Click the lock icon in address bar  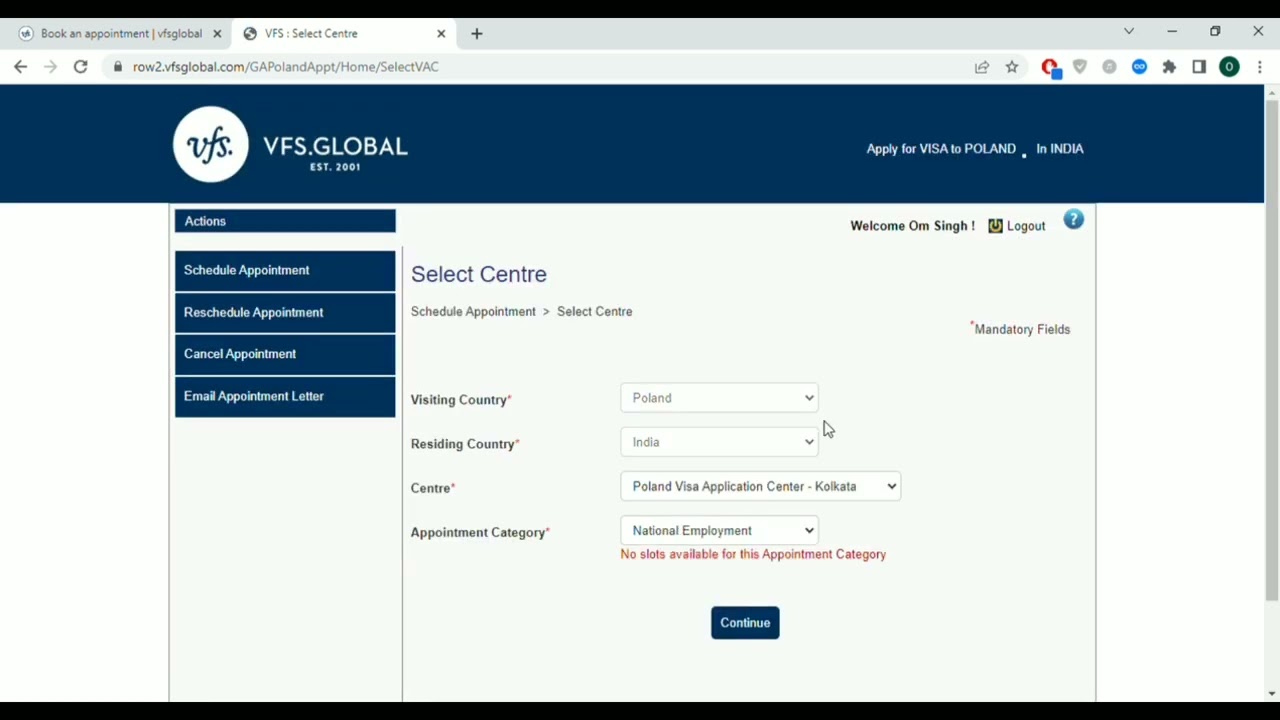(x=118, y=67)
